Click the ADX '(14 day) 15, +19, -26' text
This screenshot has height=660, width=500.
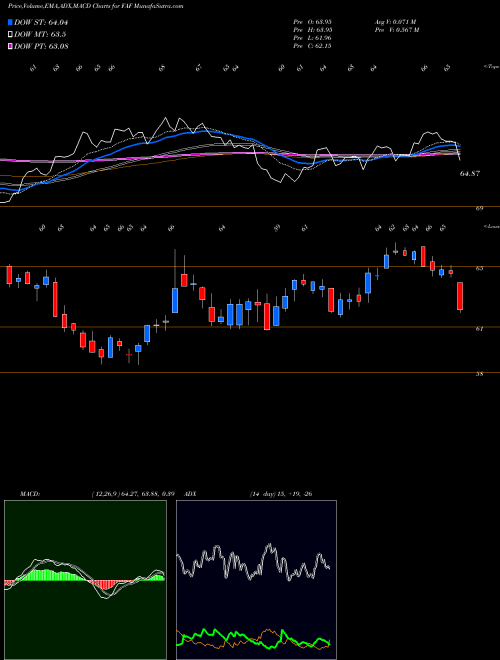[281, 494]
